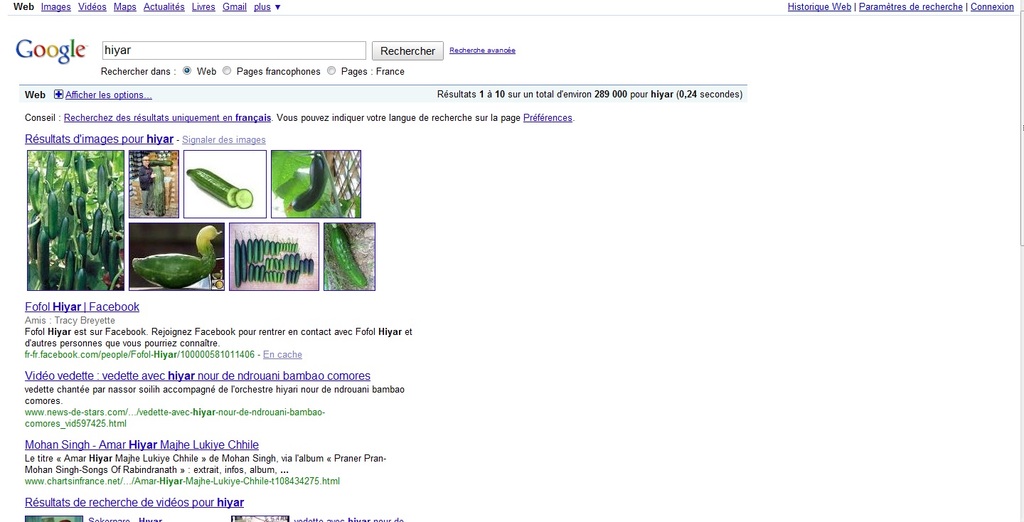Select the 'Web' radio button
The height and width of the screenshot is (522, 1024).
[186, 71]
